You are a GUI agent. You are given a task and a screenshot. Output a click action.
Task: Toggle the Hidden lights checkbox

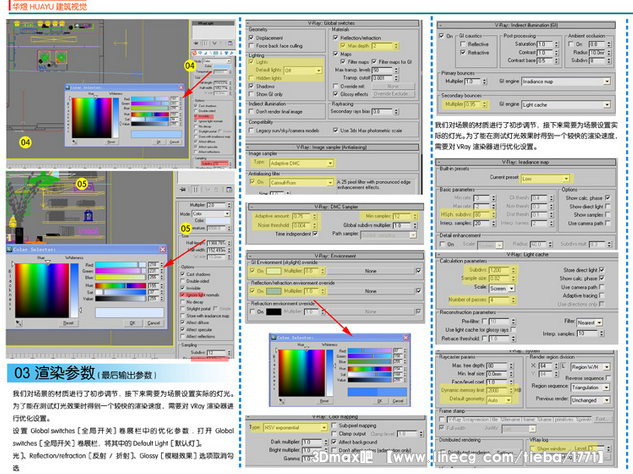(x=251, y=78)
